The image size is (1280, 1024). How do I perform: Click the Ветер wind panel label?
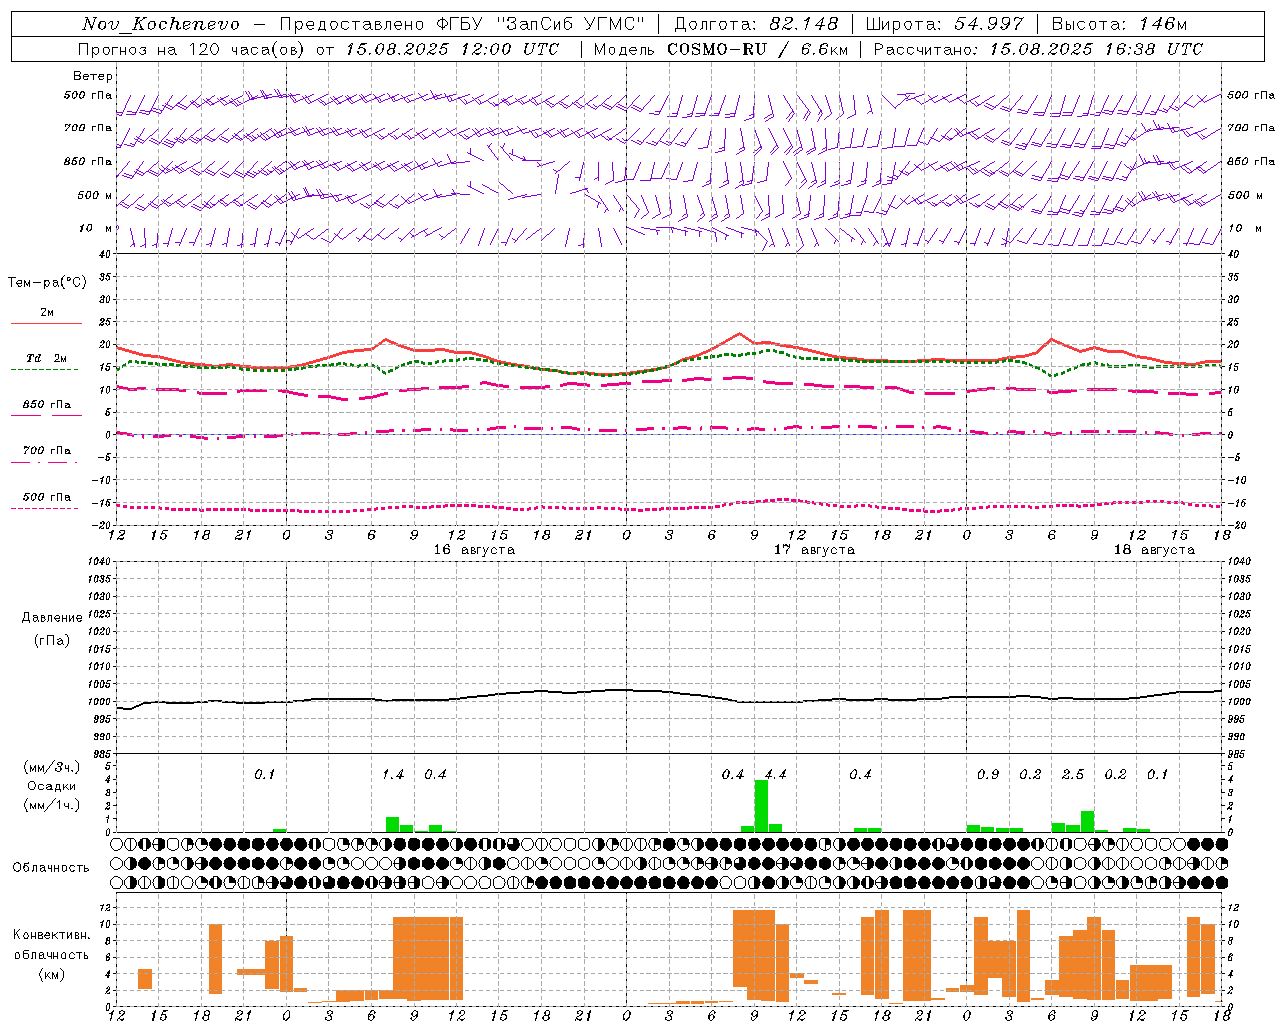pos(93,76)
